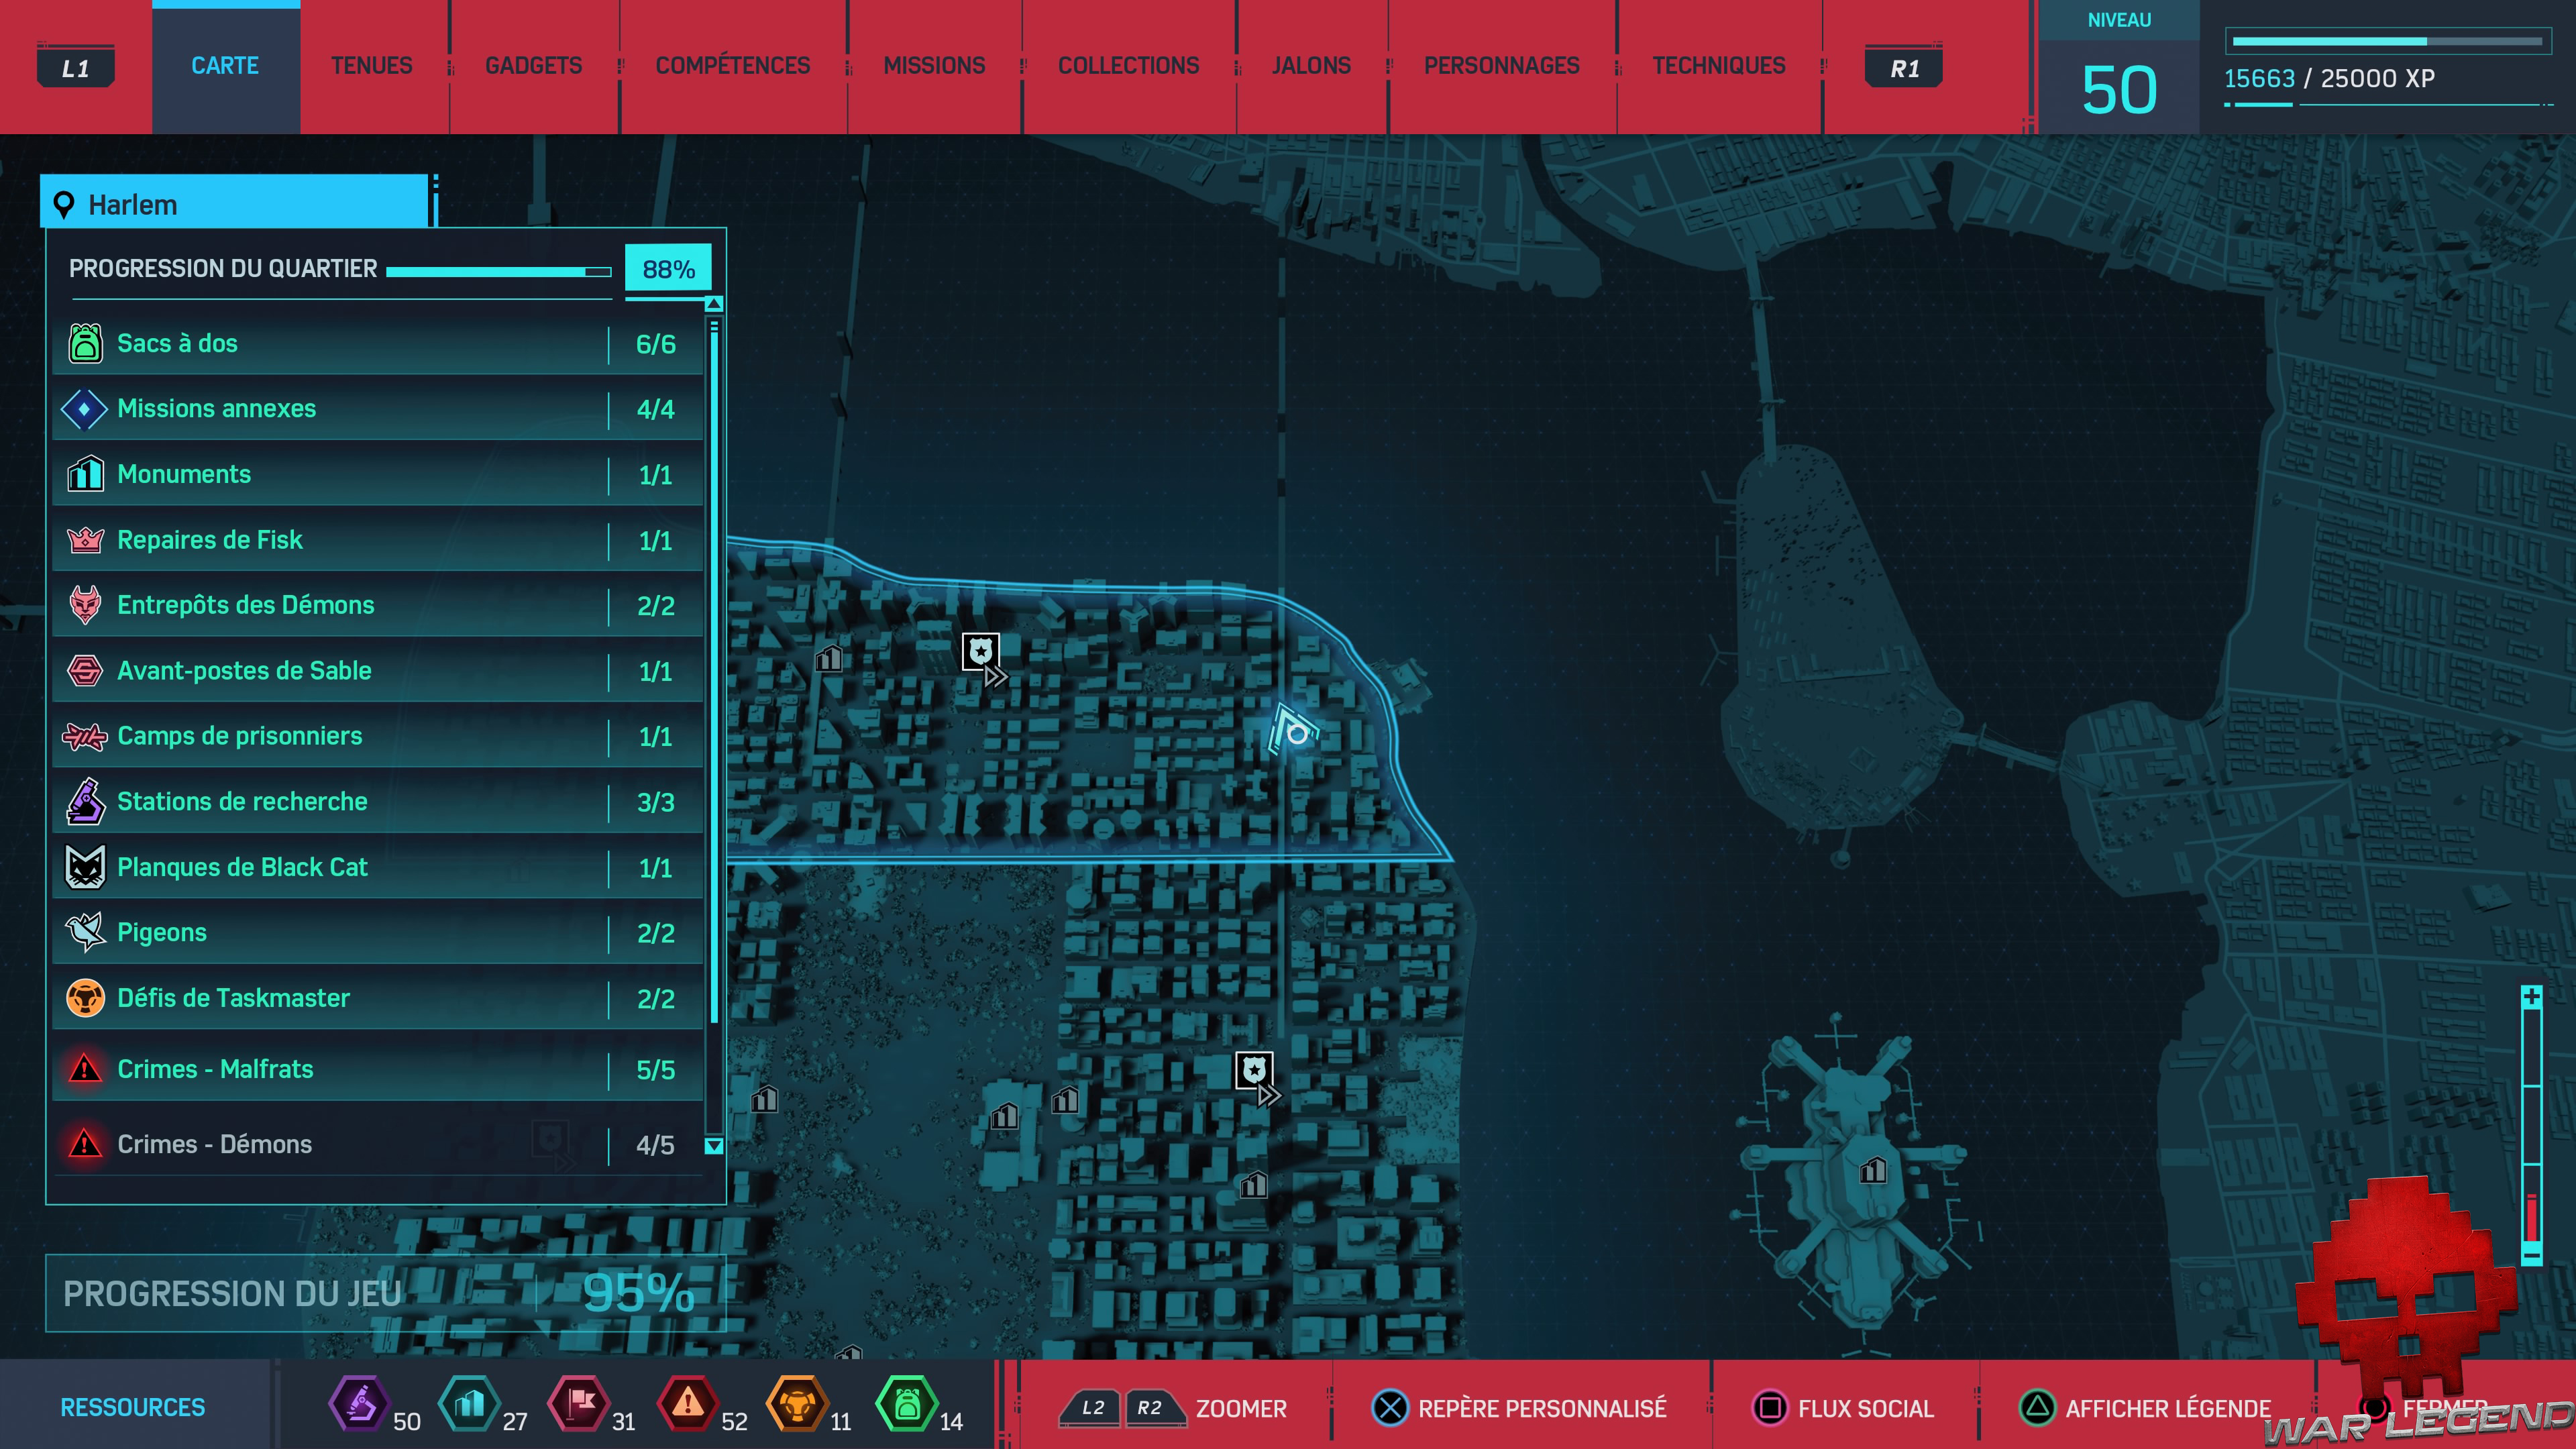Zoom out with the minus button
This screenshot has height=1449, width=2576.
2531,1254
